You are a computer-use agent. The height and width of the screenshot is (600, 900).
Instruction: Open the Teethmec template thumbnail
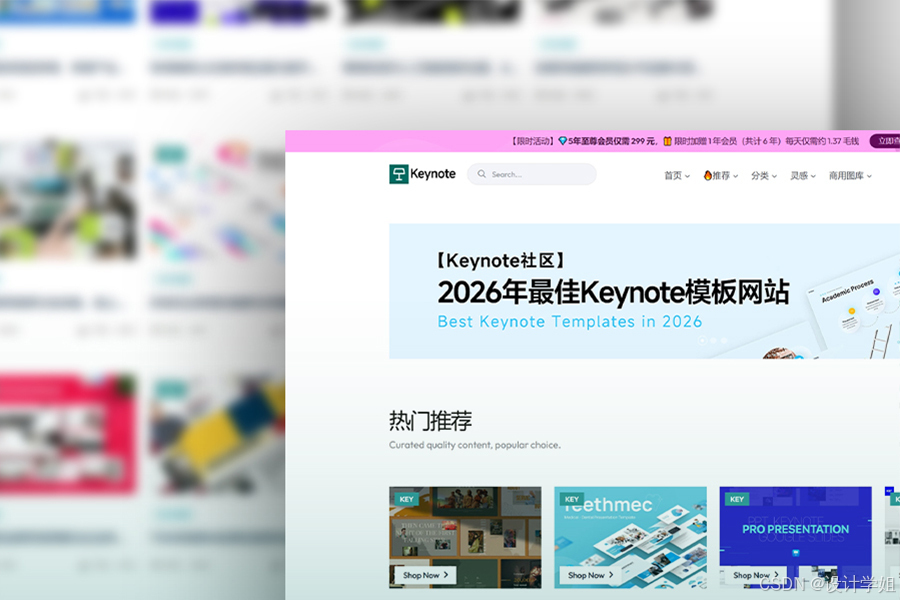point(630,537)
